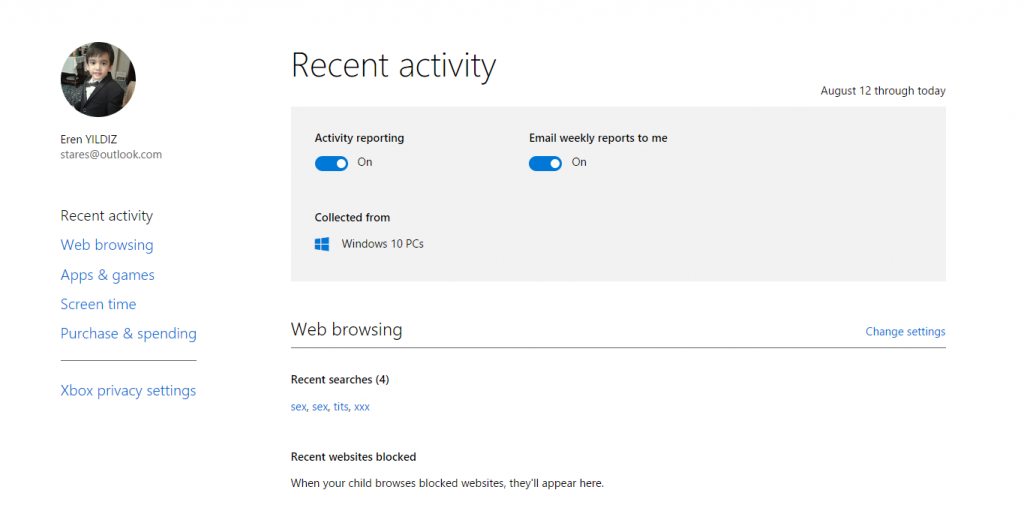Open Xbox privacy settings link
Image resolution: width=1024 pixels, height=514 pixels.
click(x=128, y=391)
